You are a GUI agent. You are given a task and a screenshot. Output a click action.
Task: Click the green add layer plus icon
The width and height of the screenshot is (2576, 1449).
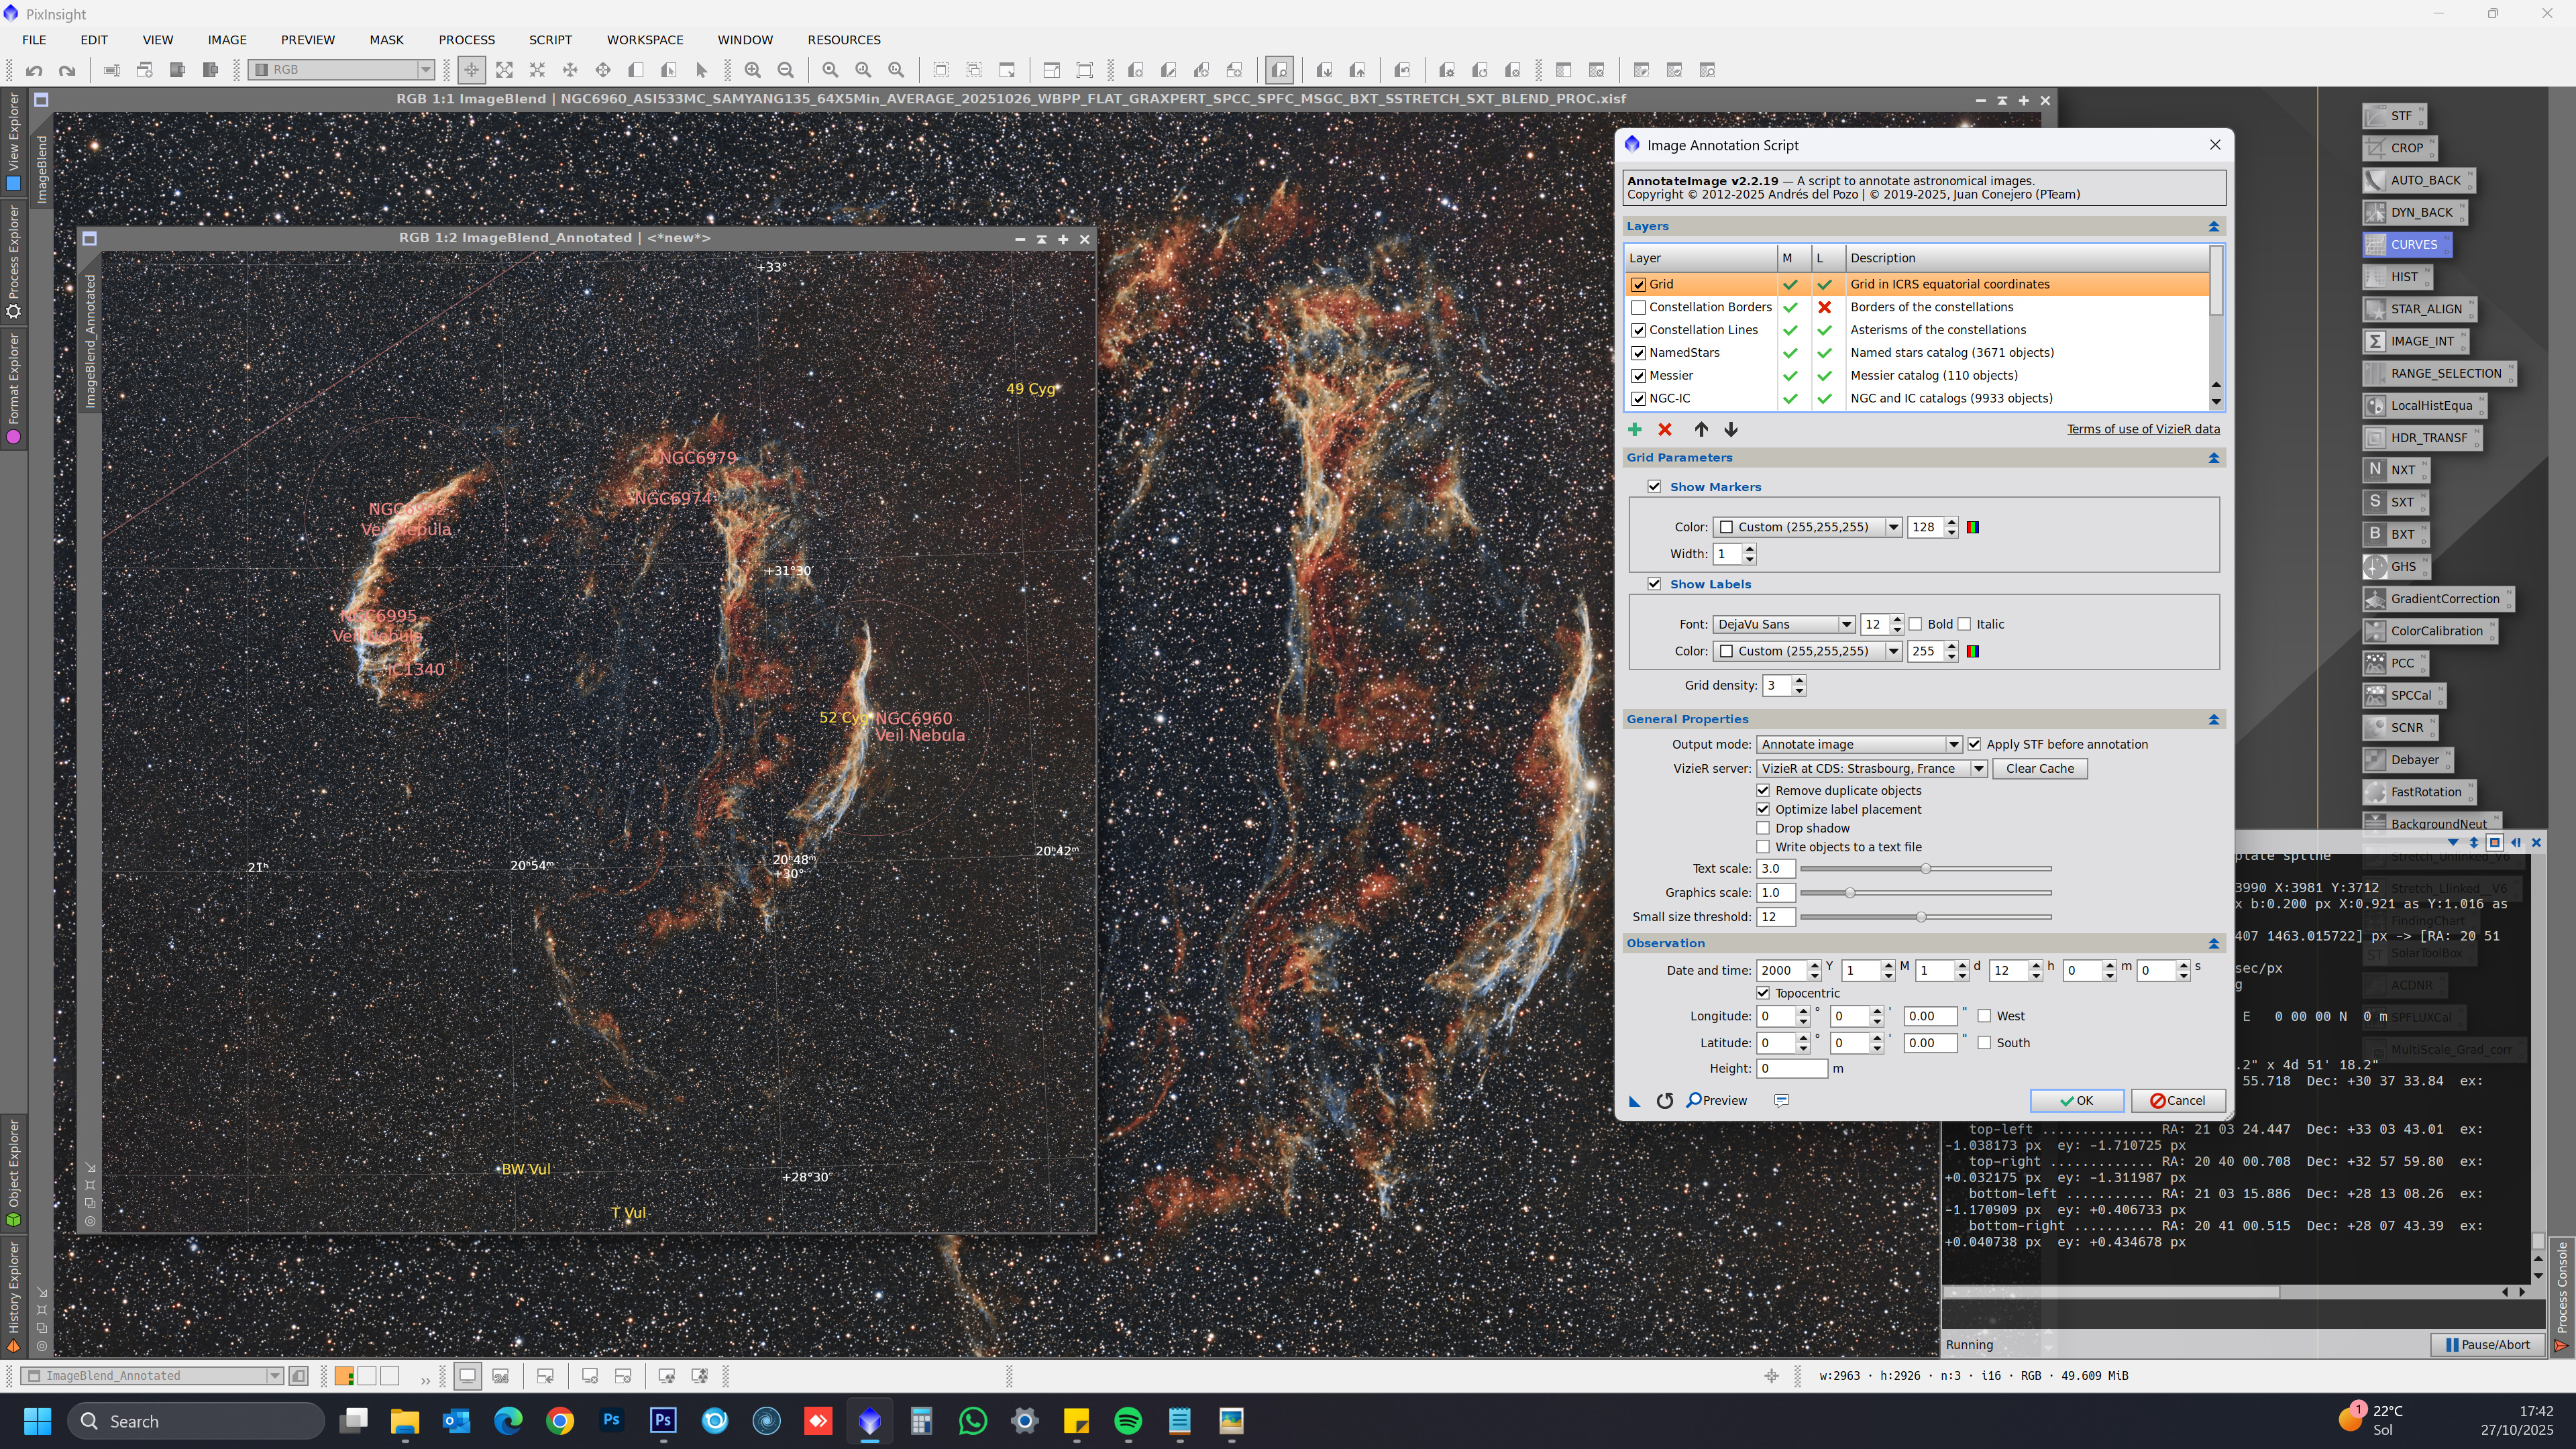coord(1634,429)
